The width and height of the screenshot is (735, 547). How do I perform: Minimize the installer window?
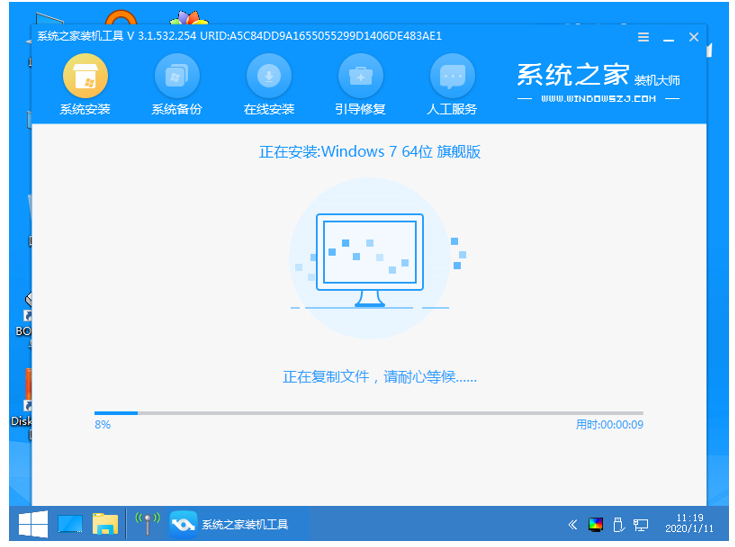[668, 37]
